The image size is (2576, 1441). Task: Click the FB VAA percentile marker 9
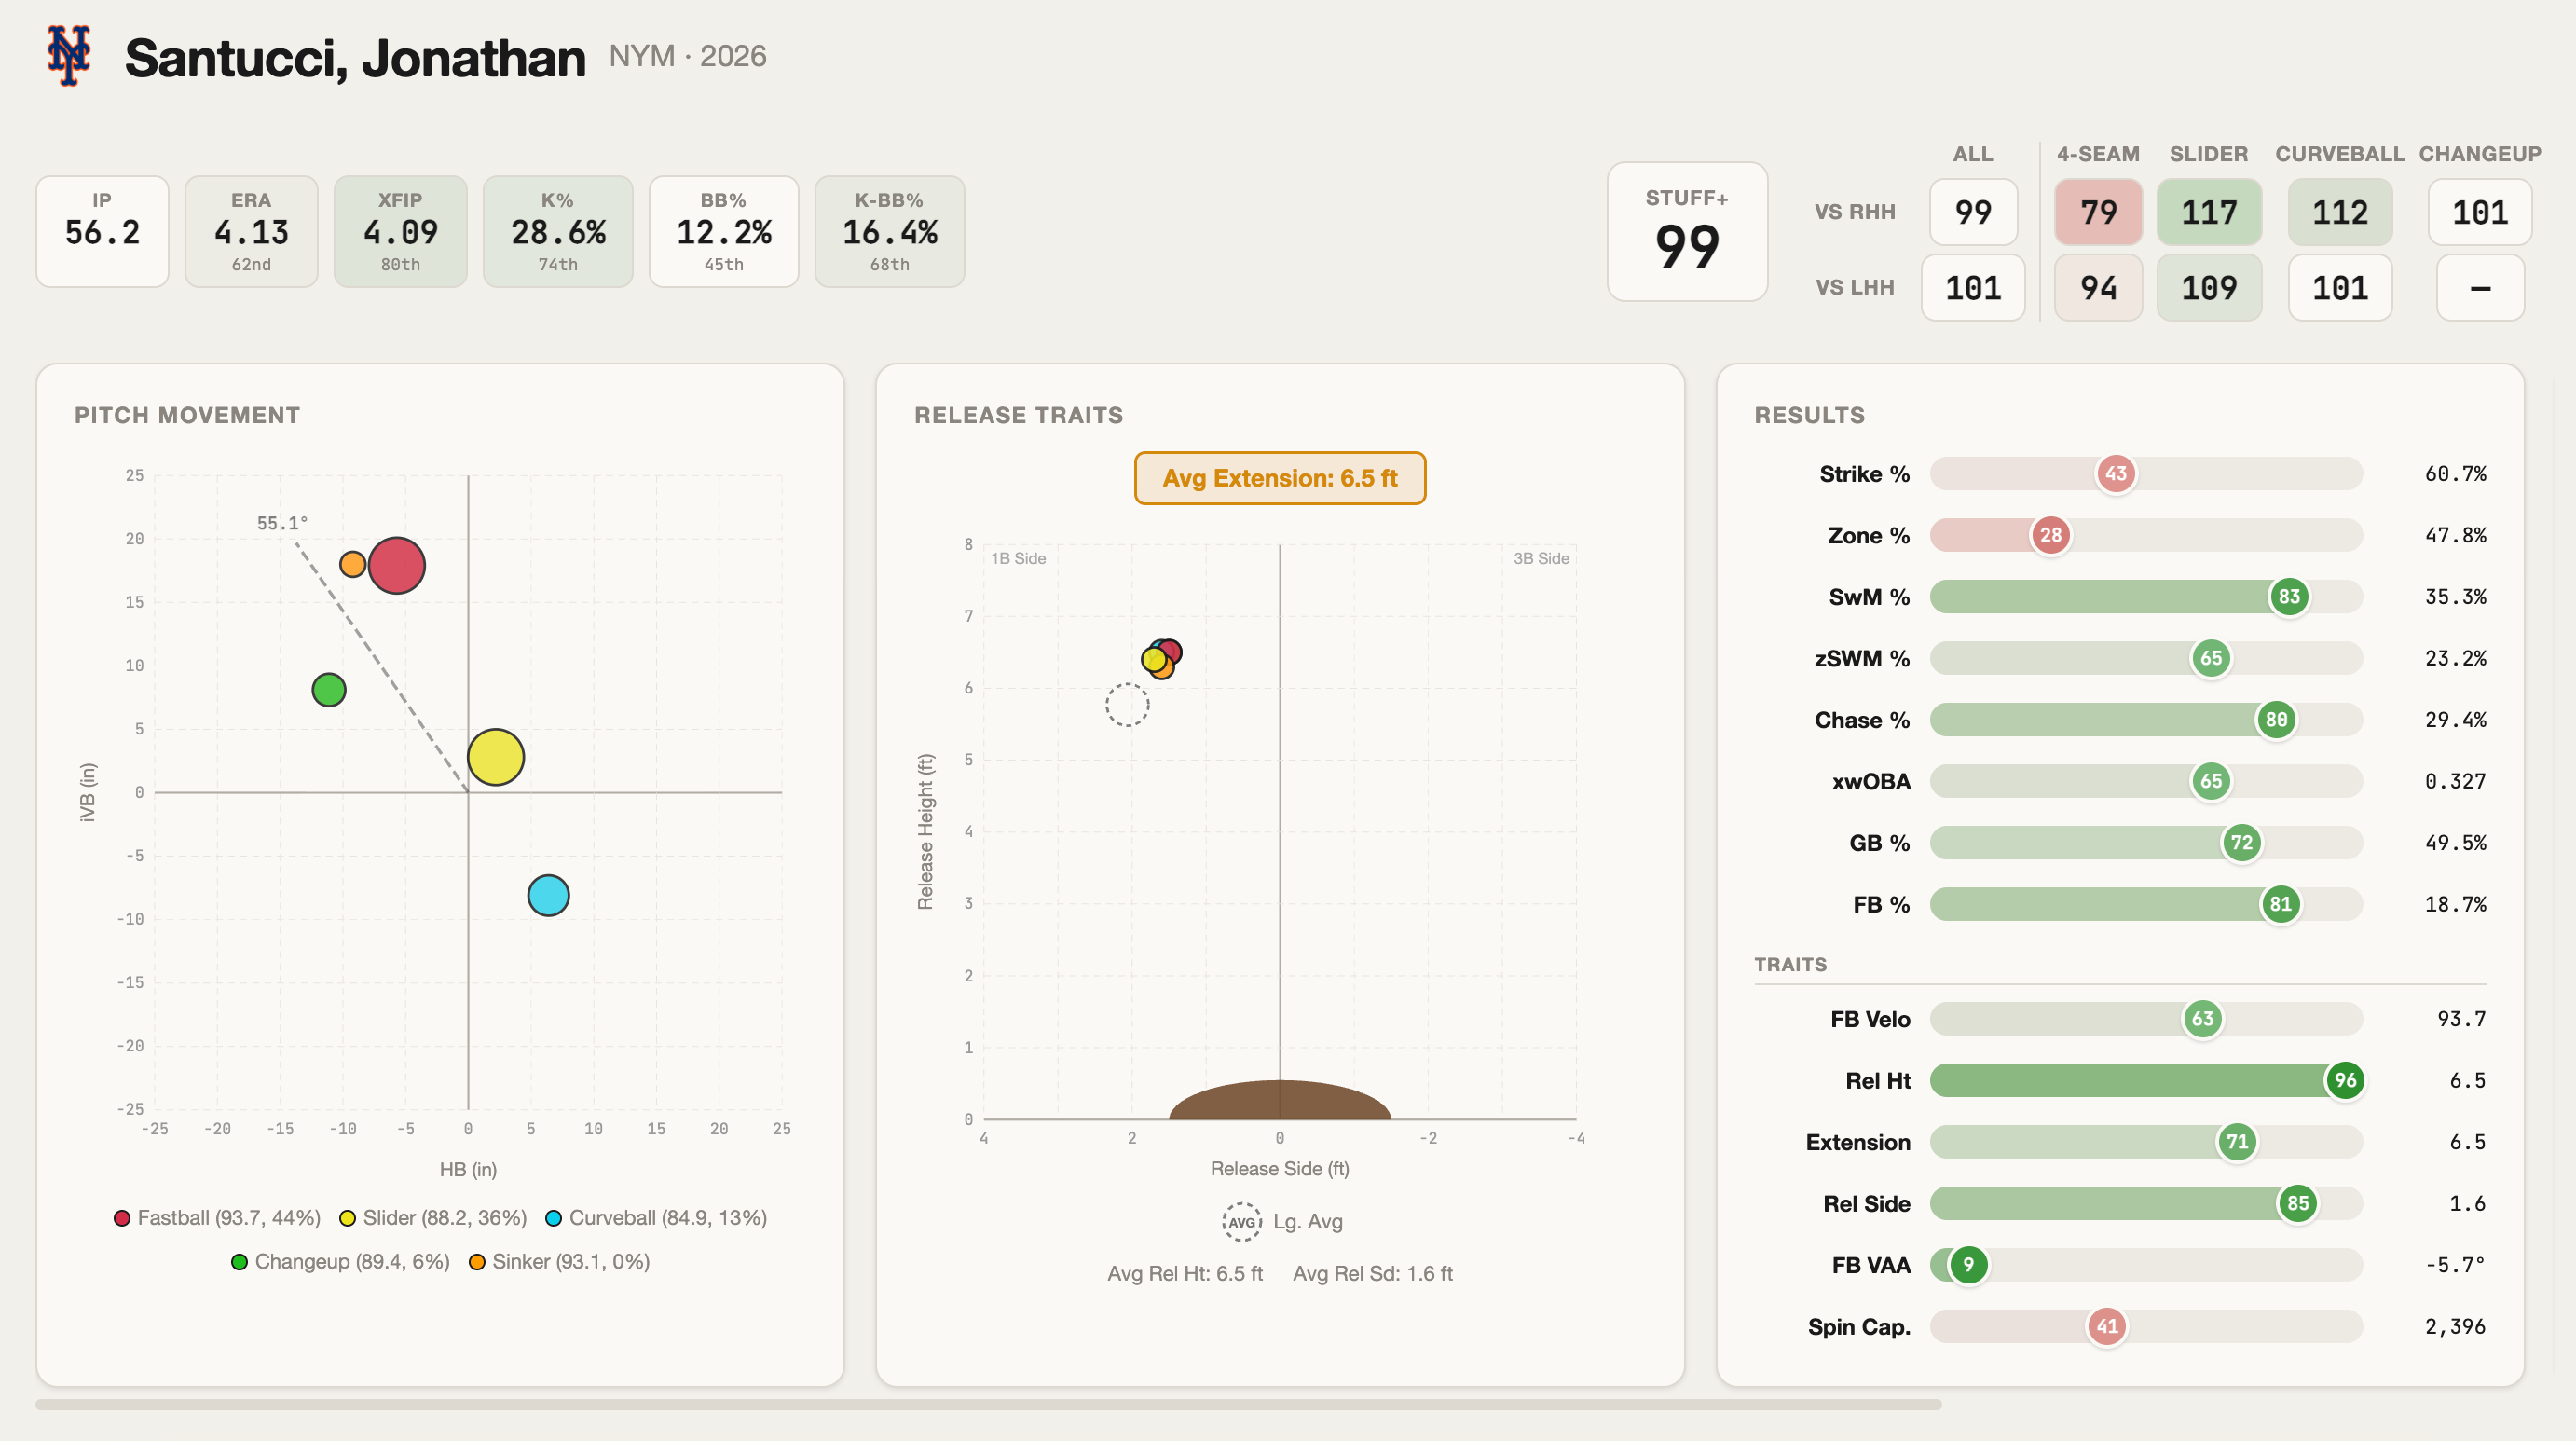point(1968,1265)
